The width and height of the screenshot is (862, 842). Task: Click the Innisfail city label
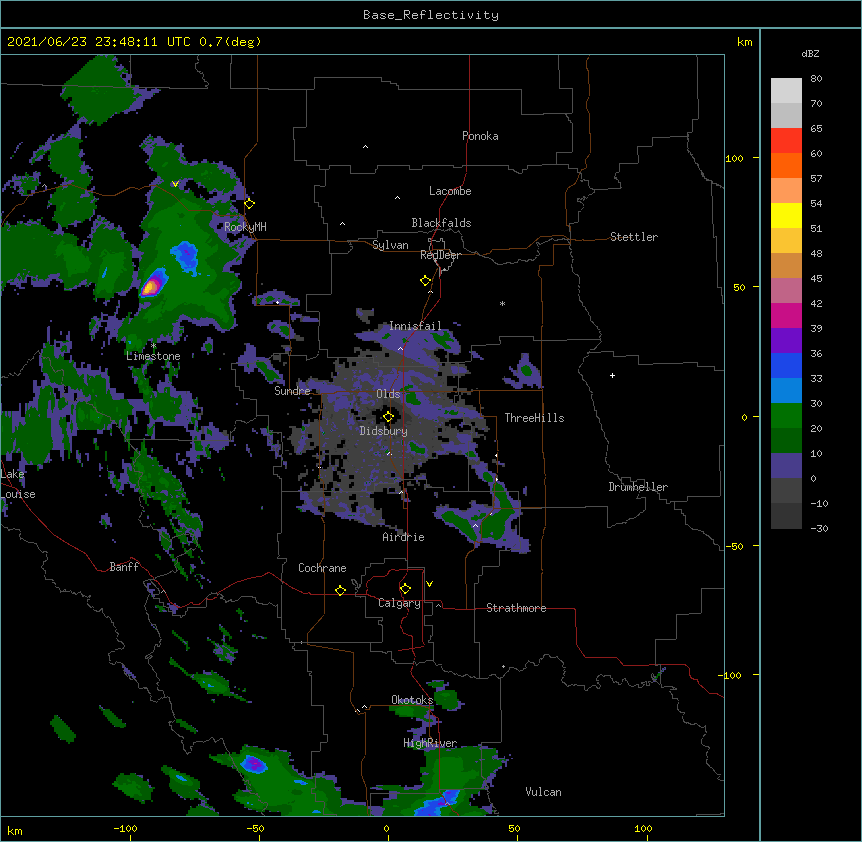point(415,326)
